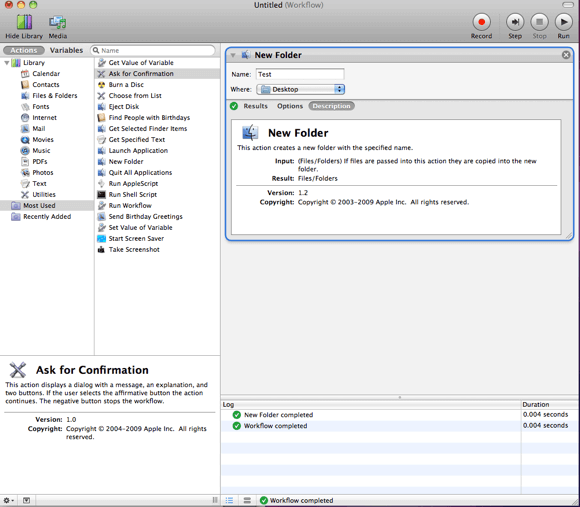This screenshot has width=580, height=507.
Task: Select Start Screen Saver action
Action: (136, 239)
